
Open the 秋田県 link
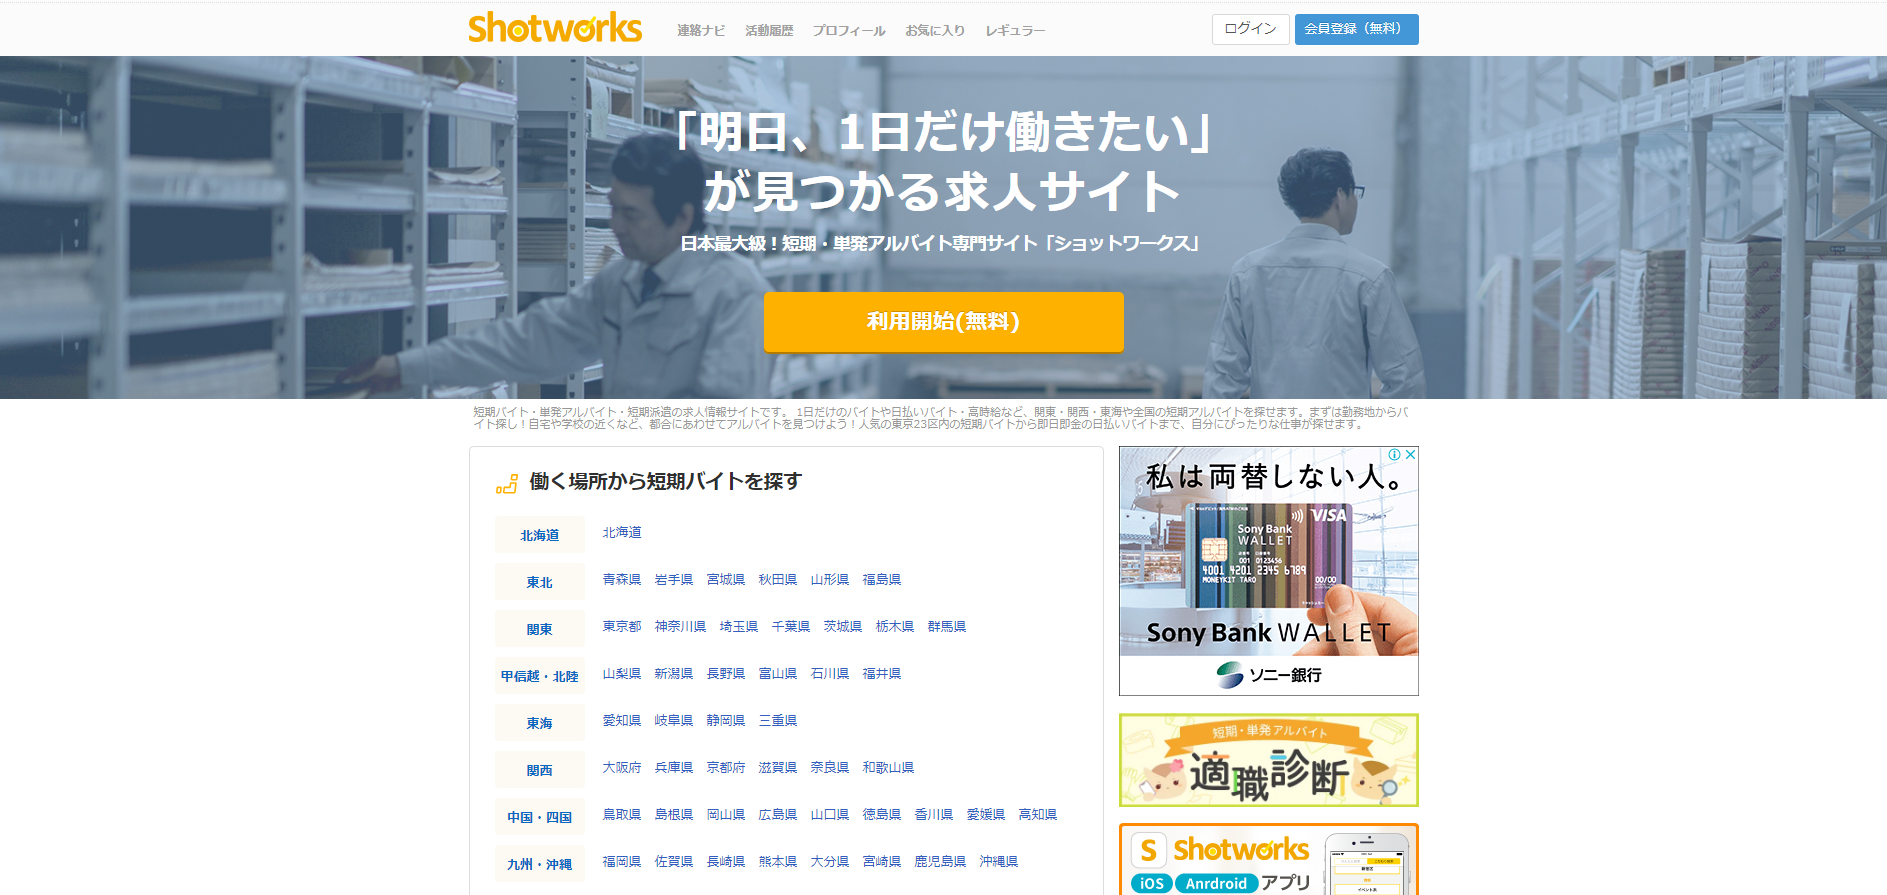(x=778, y=579)
